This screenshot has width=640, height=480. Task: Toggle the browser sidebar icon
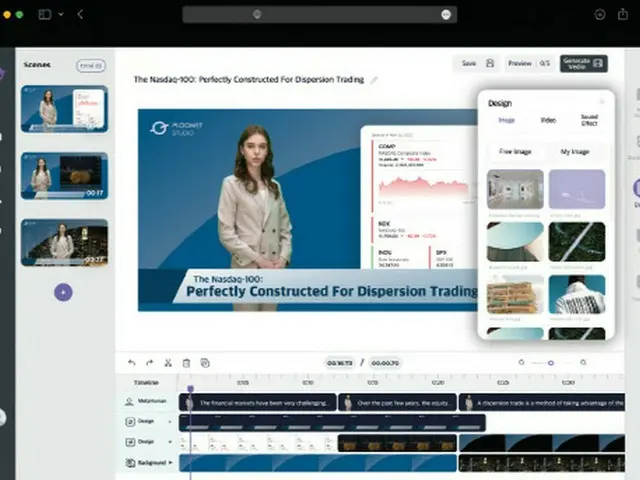coord(44,14)
